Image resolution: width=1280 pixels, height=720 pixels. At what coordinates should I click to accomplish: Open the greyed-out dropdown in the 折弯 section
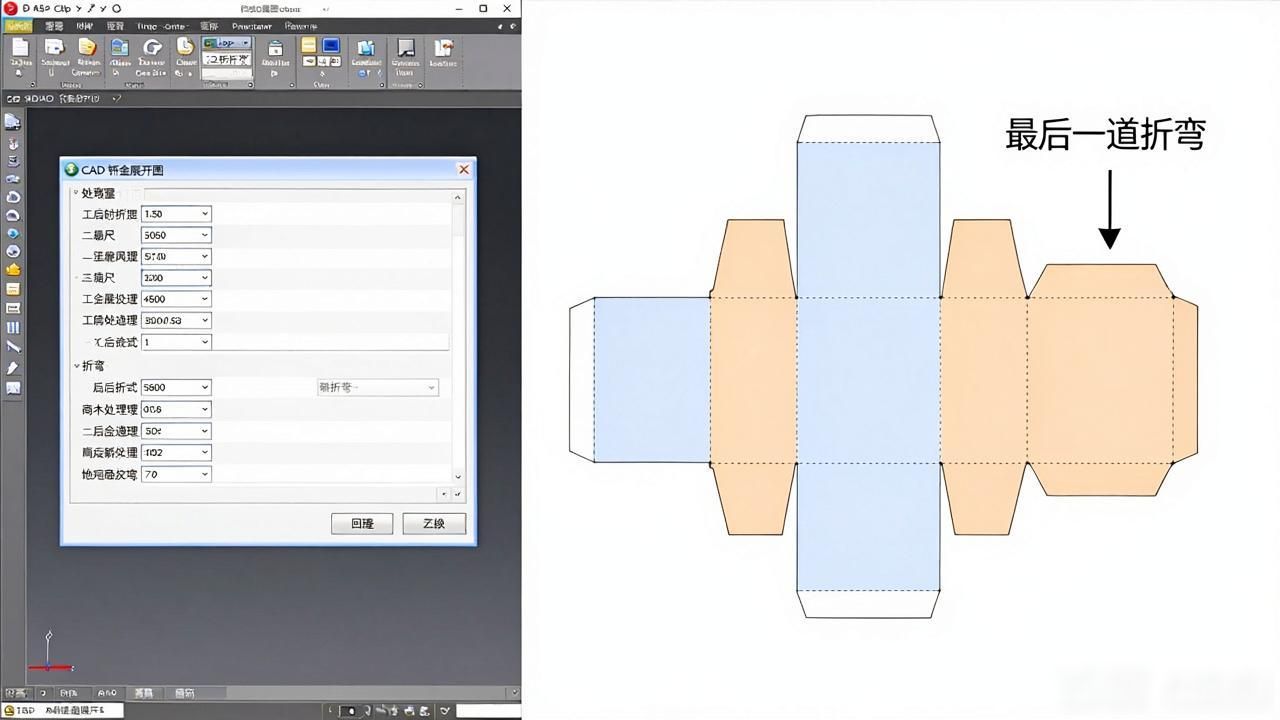377,387
